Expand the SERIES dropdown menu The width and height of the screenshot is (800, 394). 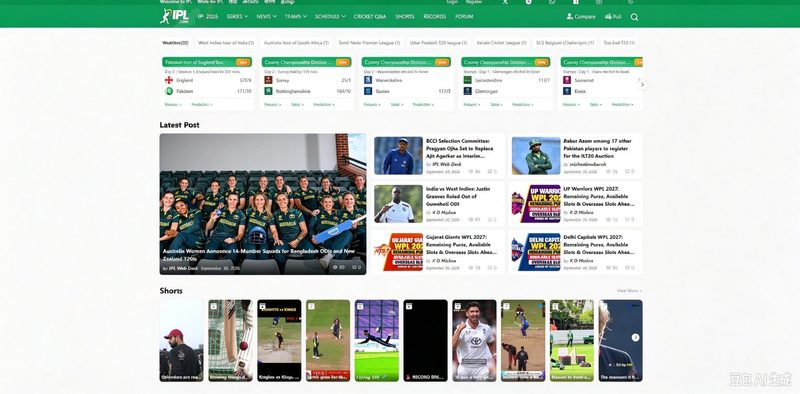237,16
